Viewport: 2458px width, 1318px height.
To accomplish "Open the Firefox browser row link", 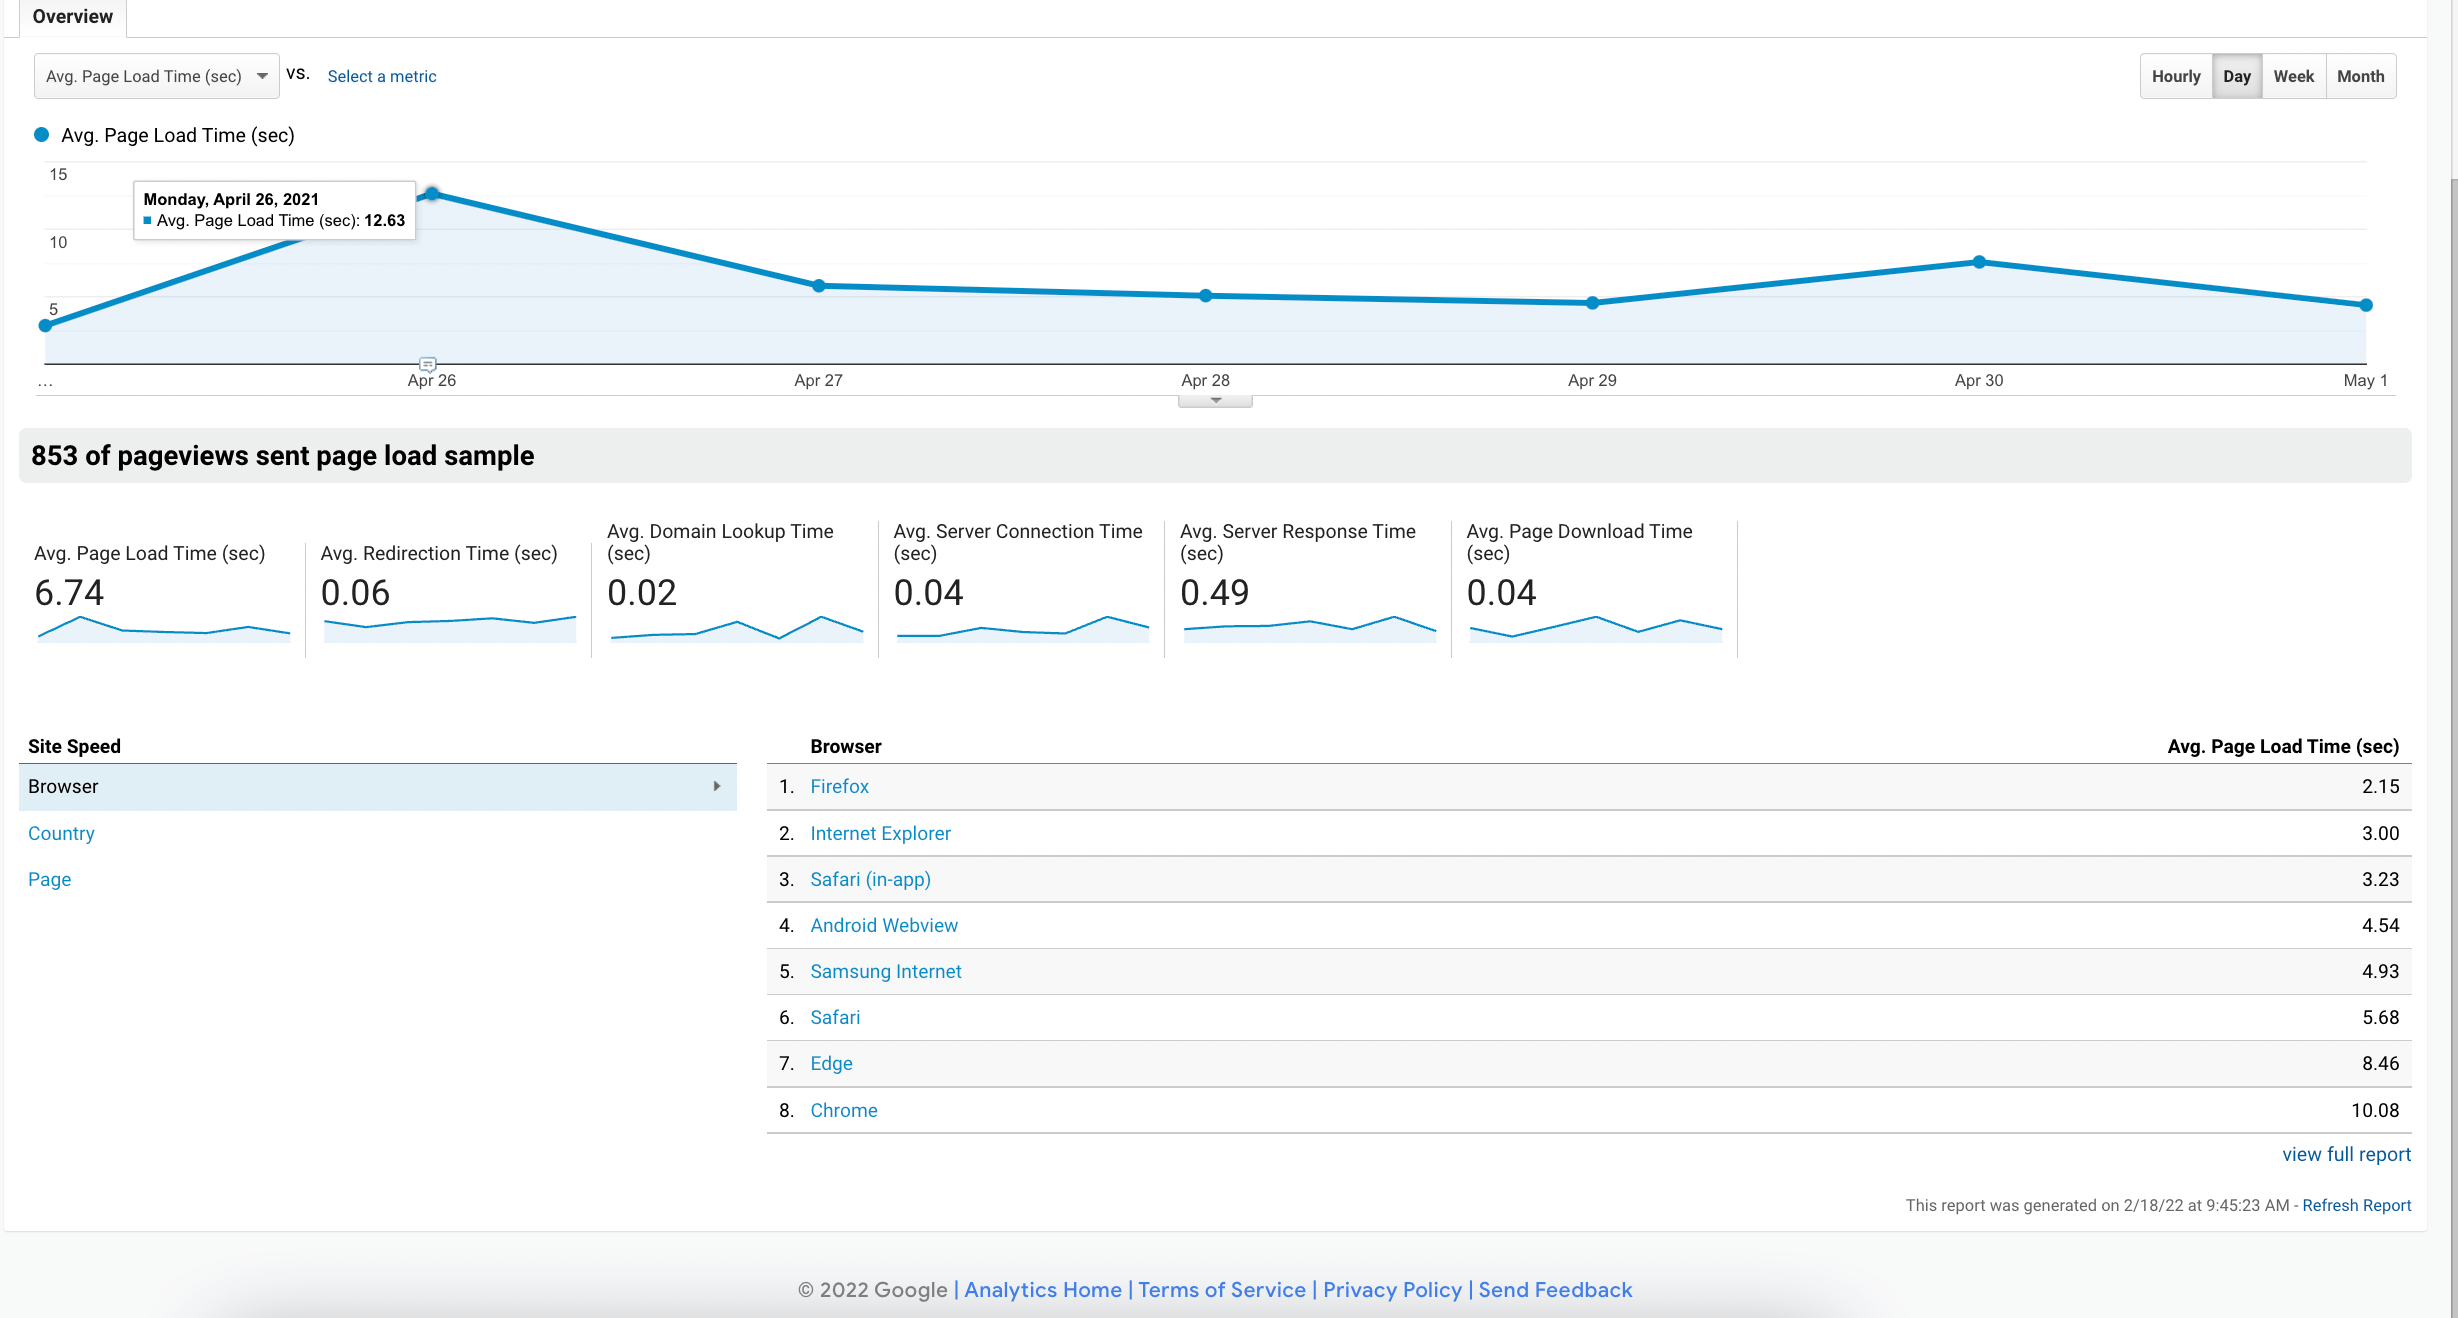I will (x=839, y=787).
